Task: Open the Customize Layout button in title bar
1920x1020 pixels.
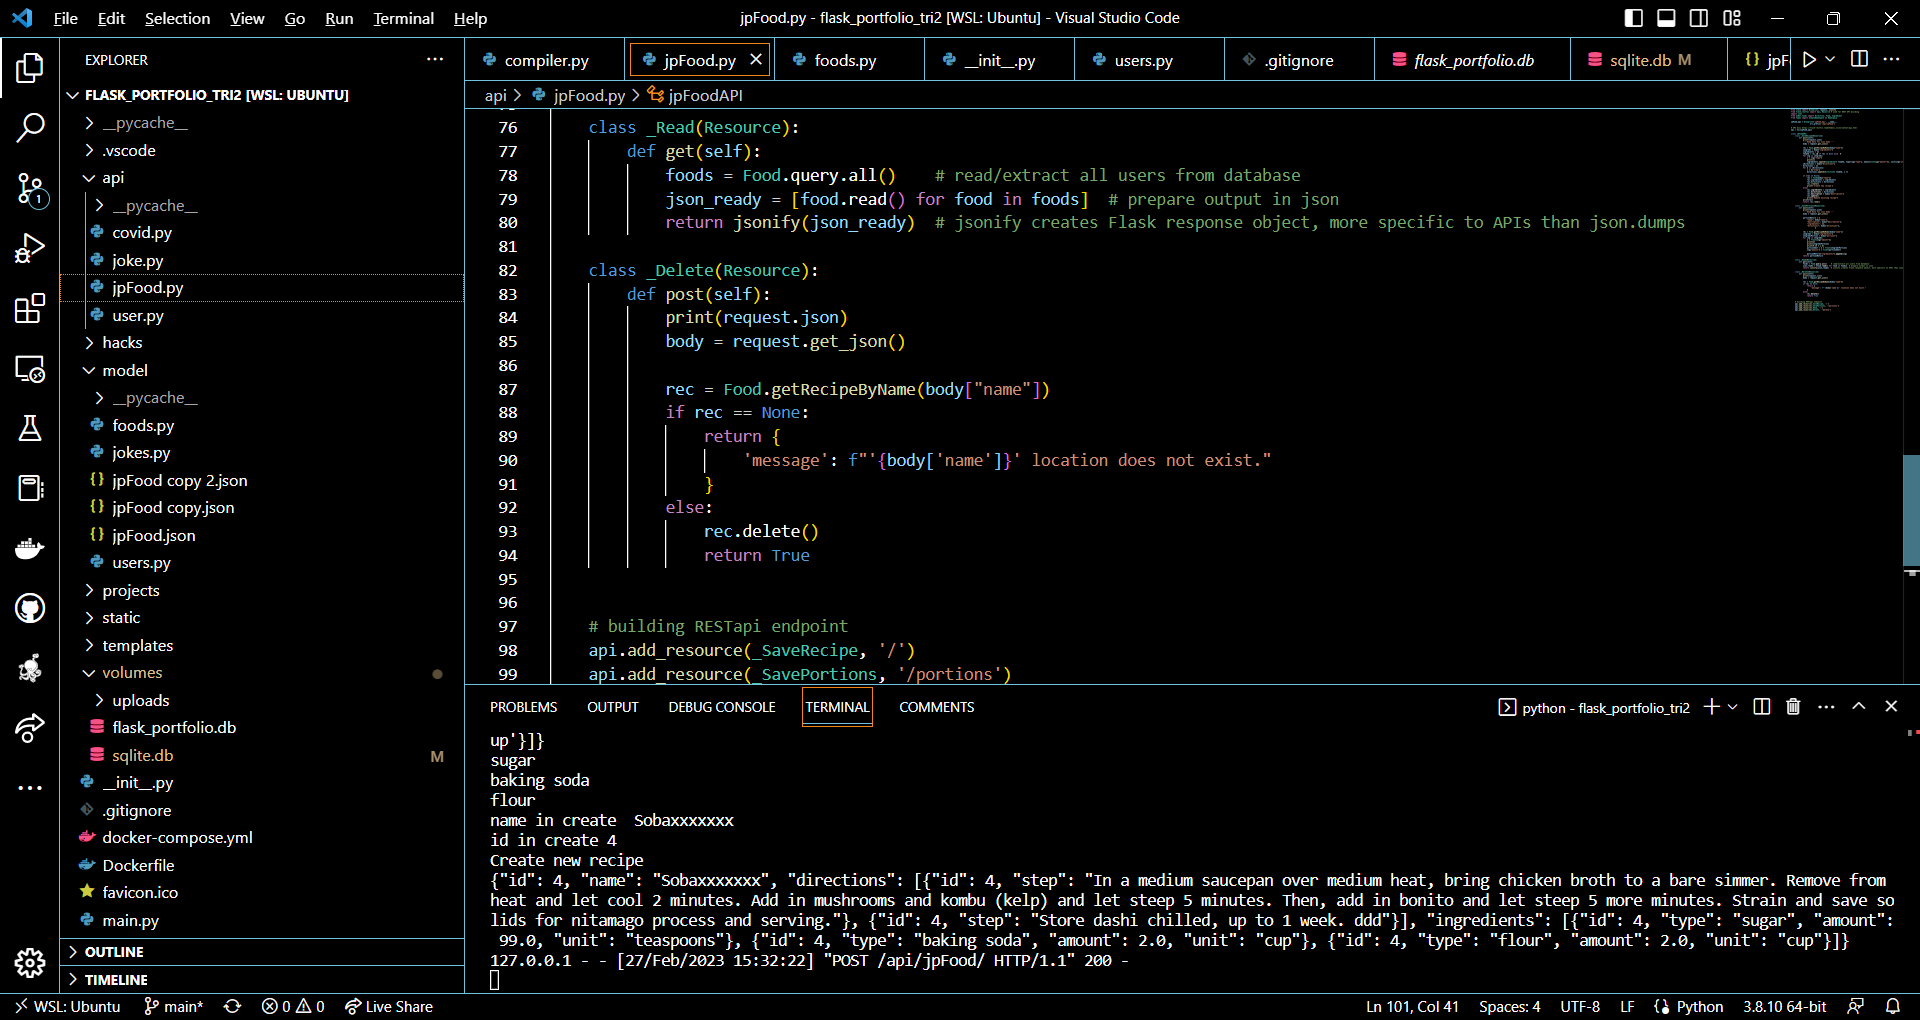Action: [1732, 18]
